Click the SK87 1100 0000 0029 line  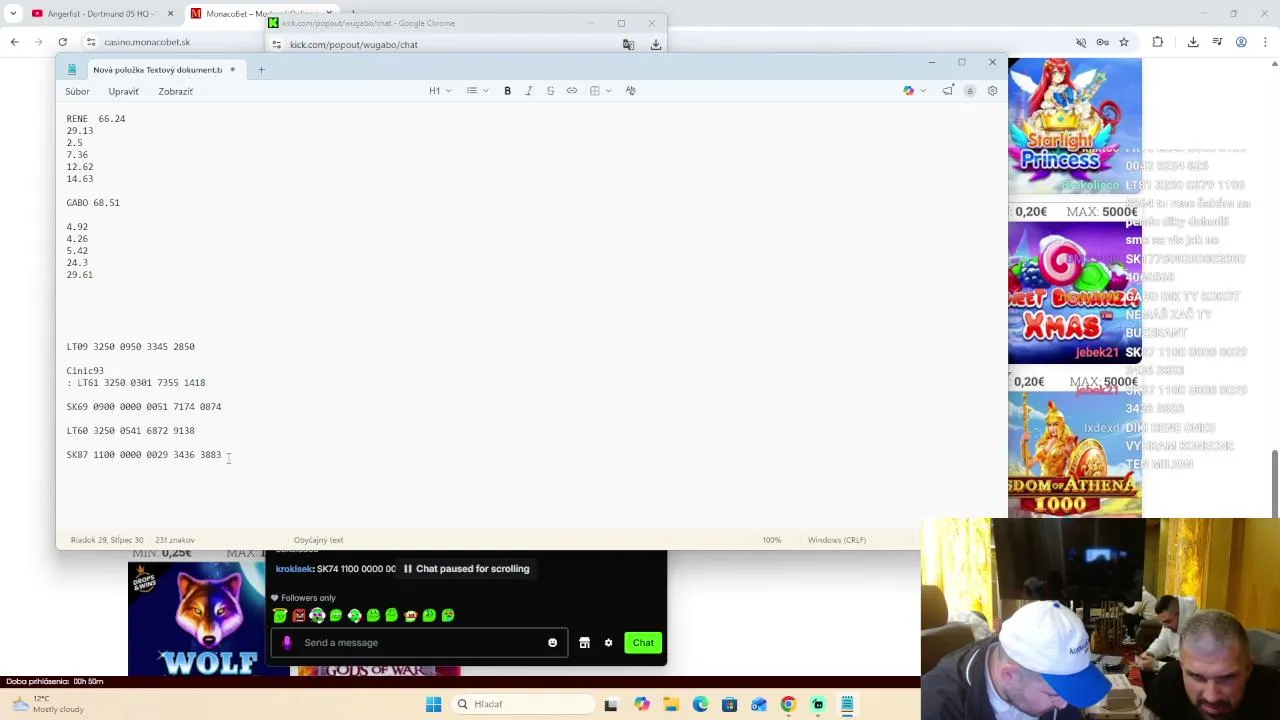click(x=144, y=455)
